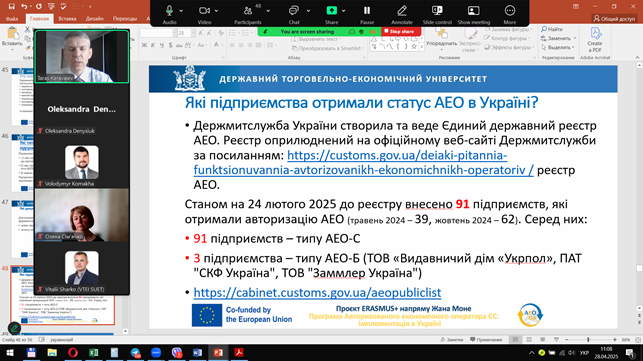Expand the arrow next to Audio
Image resolution: width=643 pixels, height=361 pixels.
[x=181, y=11]
